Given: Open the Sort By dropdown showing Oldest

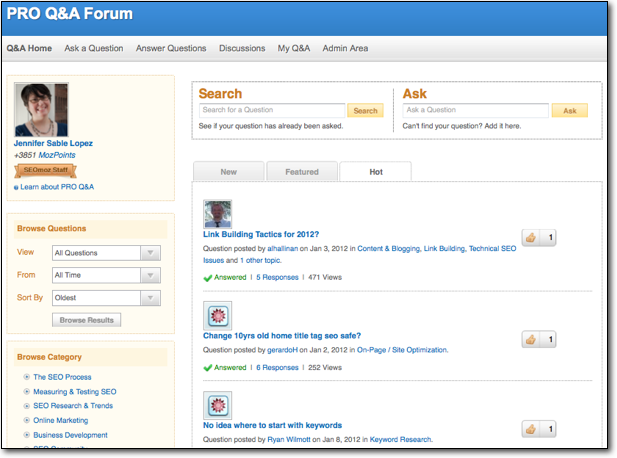Looking at the screenshot, I should [106, 297].
